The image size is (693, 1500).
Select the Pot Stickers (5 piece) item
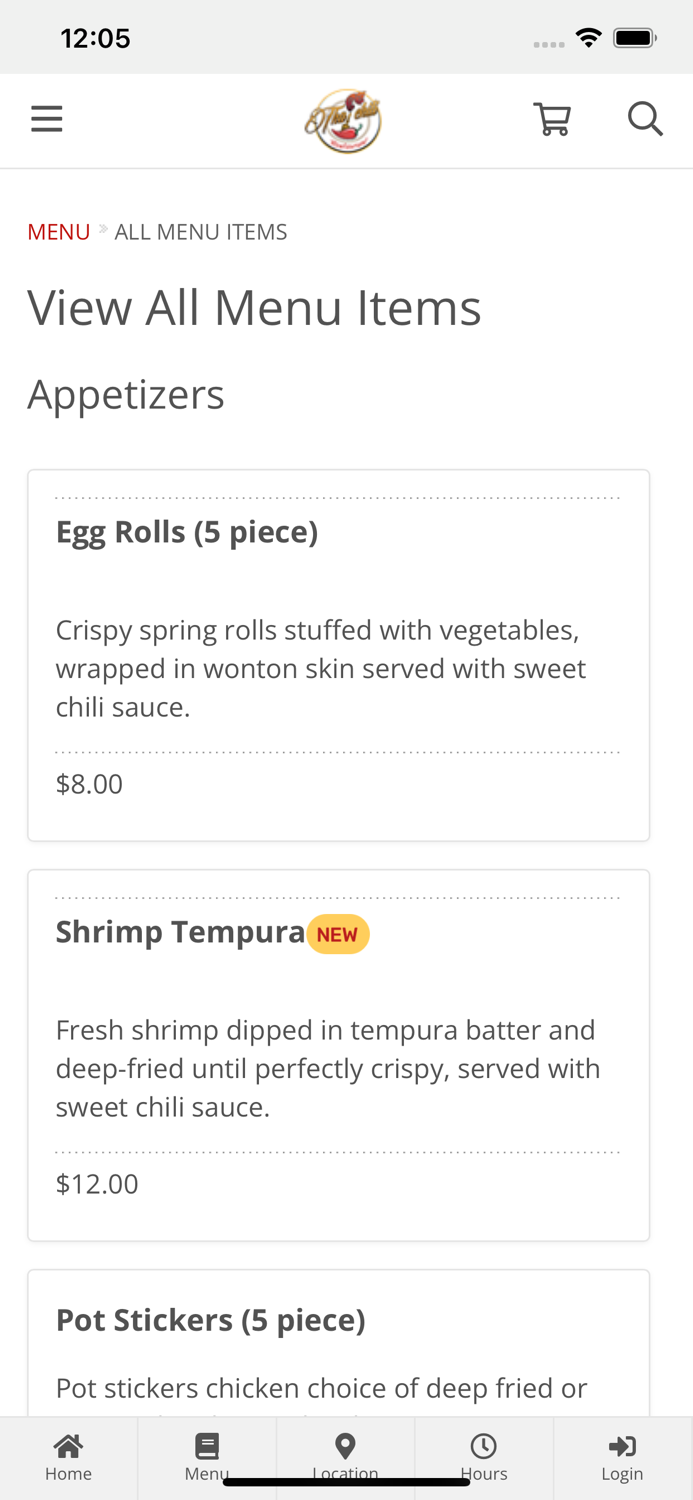click(211, 1319)
